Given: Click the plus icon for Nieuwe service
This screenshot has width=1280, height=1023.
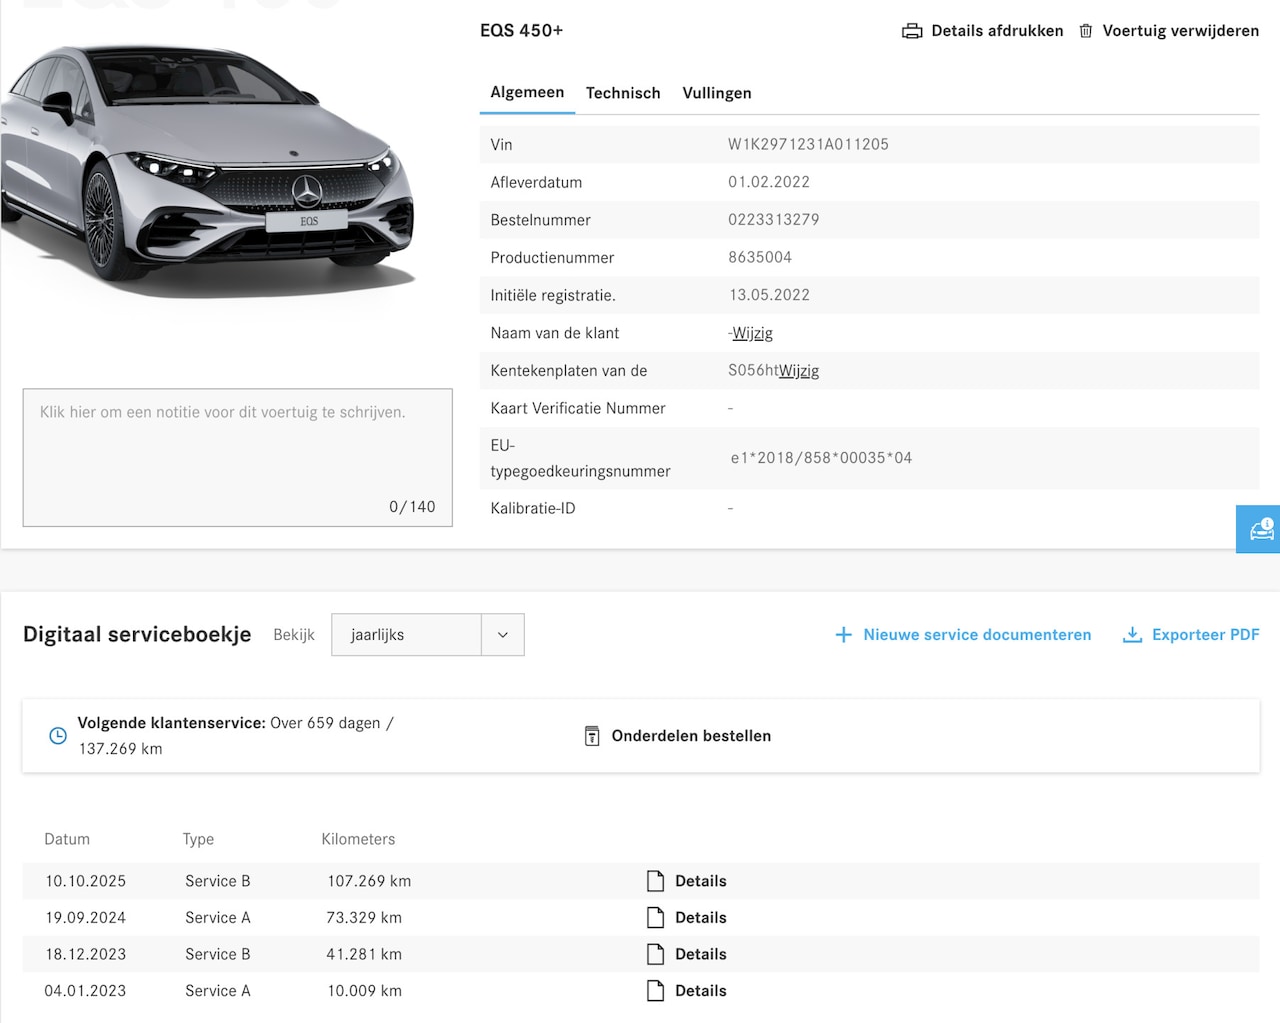Looking at the screenshot, I should click(843, 635).
